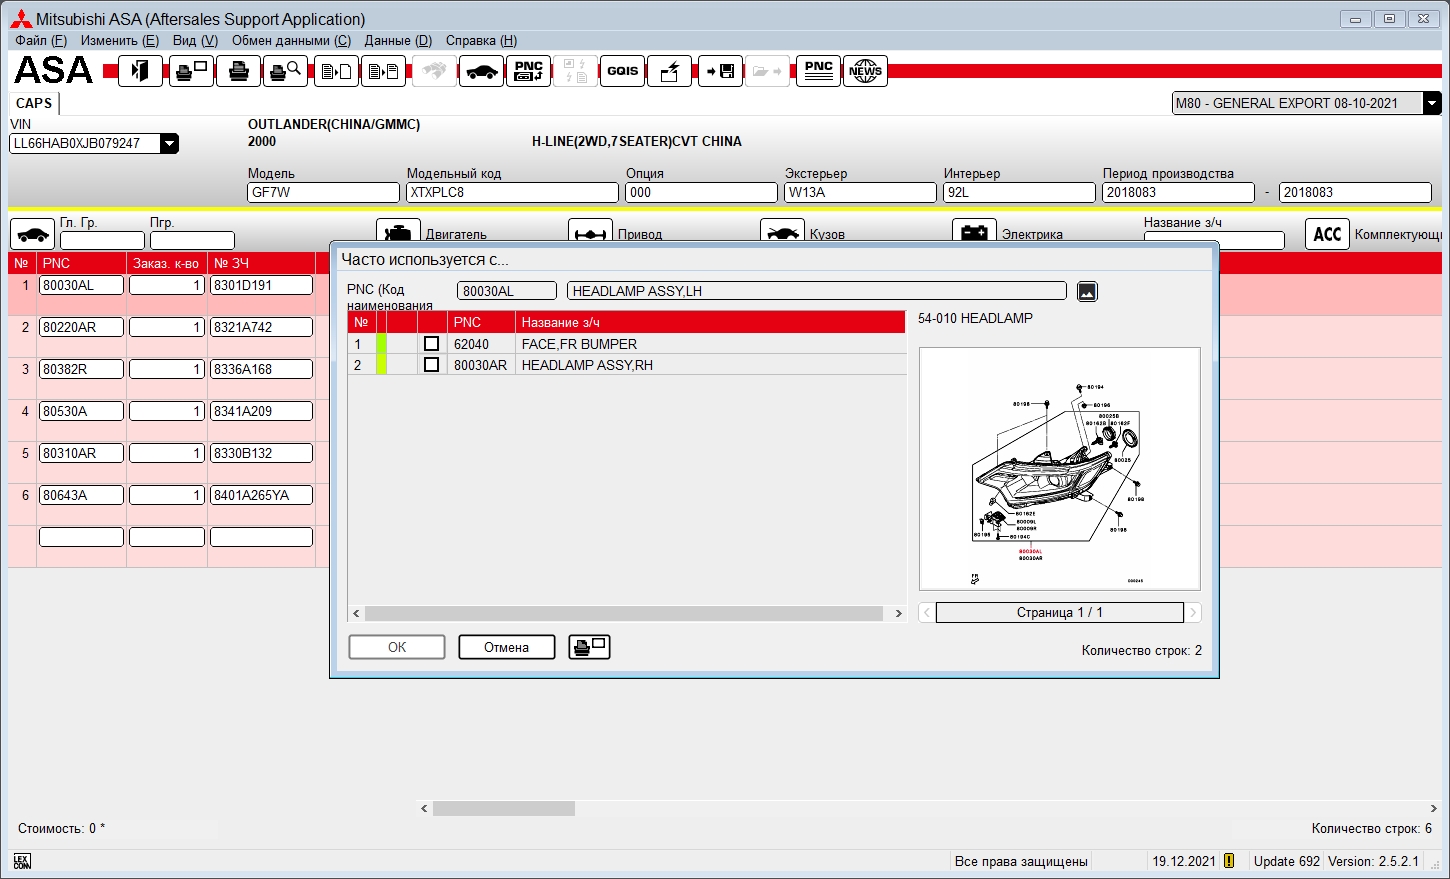1450x879 pixels.
Task: Click part number 8321A742 in row 2
Action: pos(261,327)
